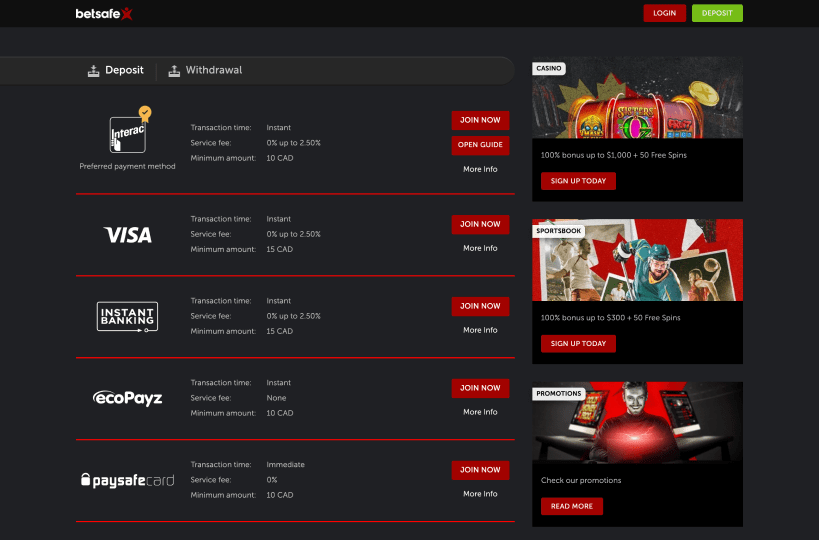Viewport: 819px width, 540px height.
Task: Click the green Deposit button
Action: (x=717, y=13)
